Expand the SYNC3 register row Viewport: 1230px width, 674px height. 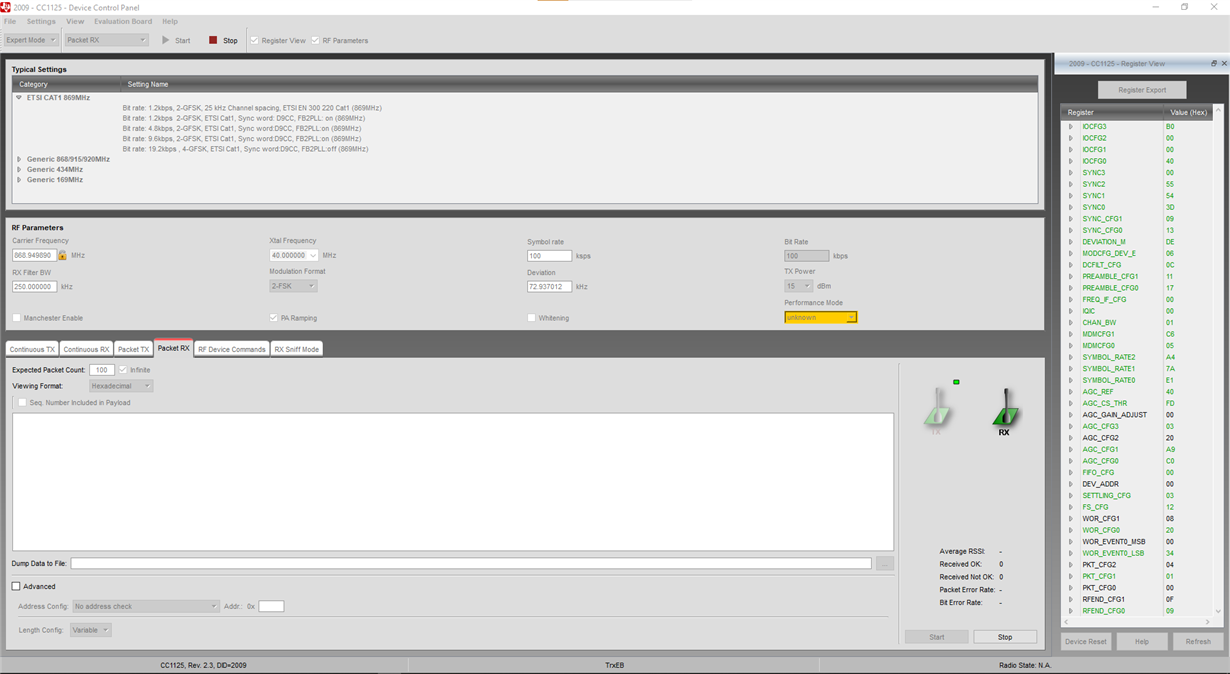(1070, 173)
